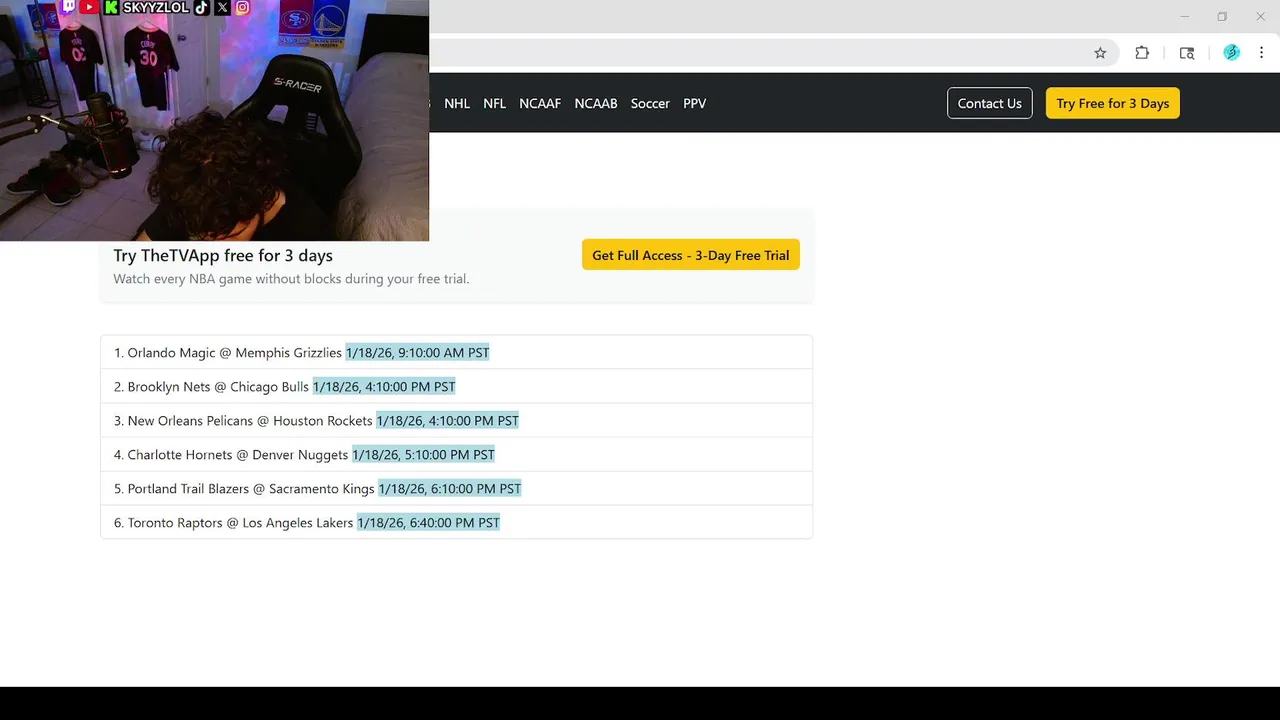Close the browser window
The image size is (1280, 720).
coord(1260,16)
